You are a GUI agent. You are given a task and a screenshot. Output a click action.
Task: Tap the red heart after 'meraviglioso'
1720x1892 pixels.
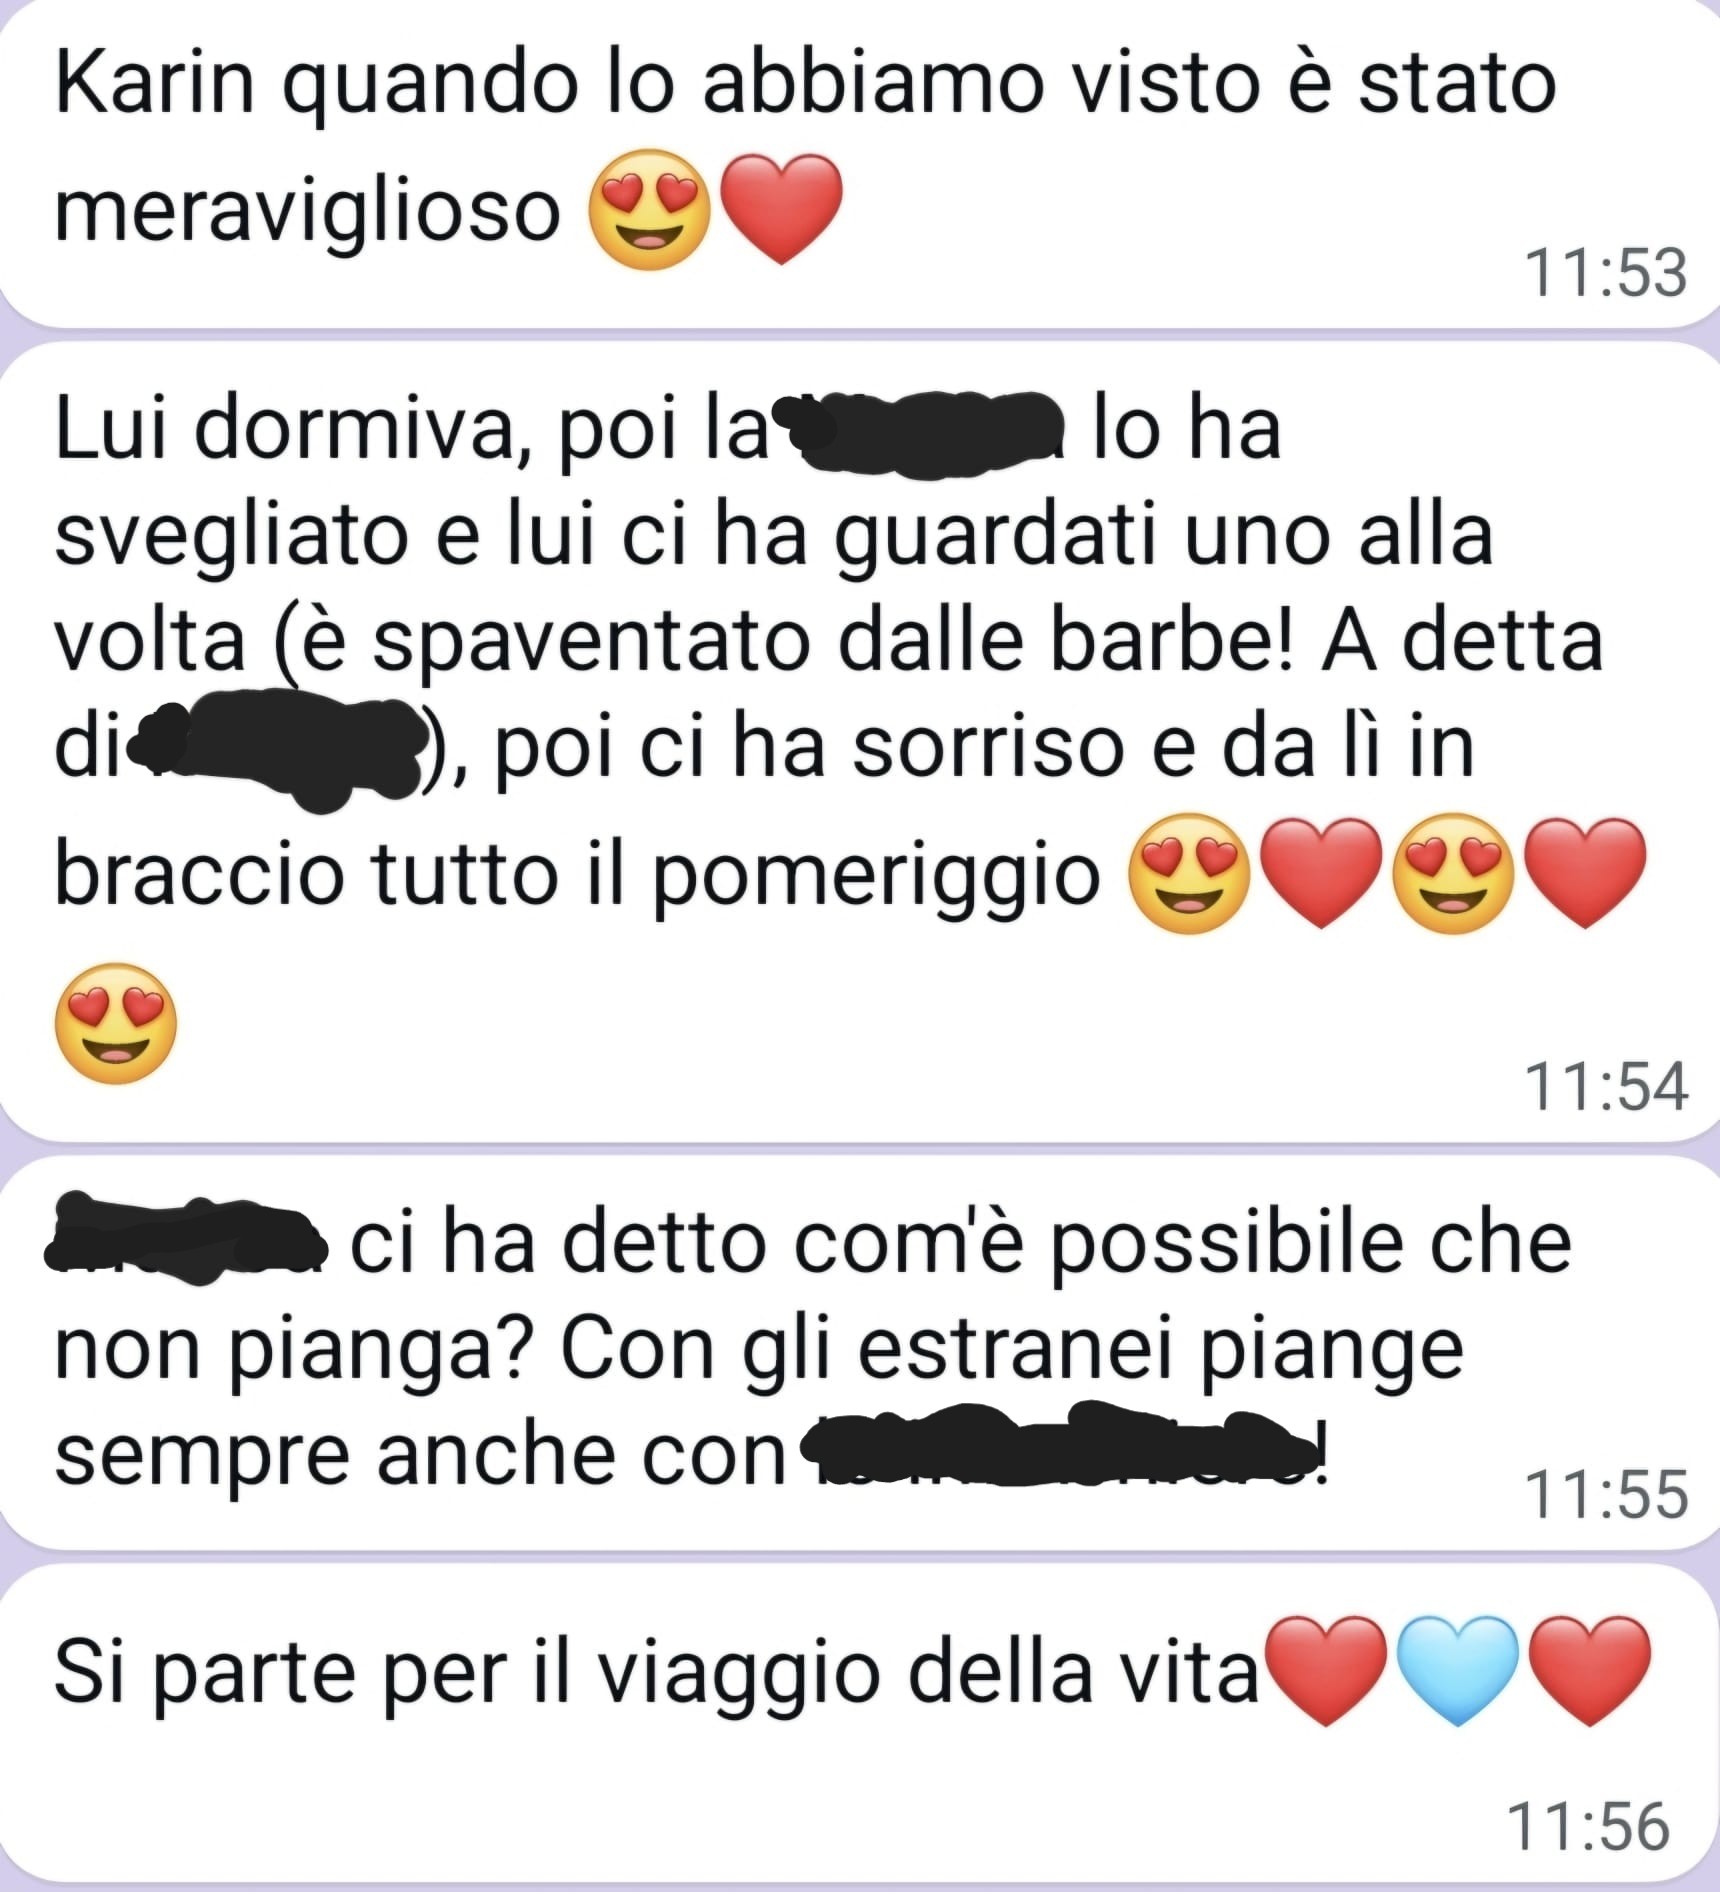pos(781,209)
